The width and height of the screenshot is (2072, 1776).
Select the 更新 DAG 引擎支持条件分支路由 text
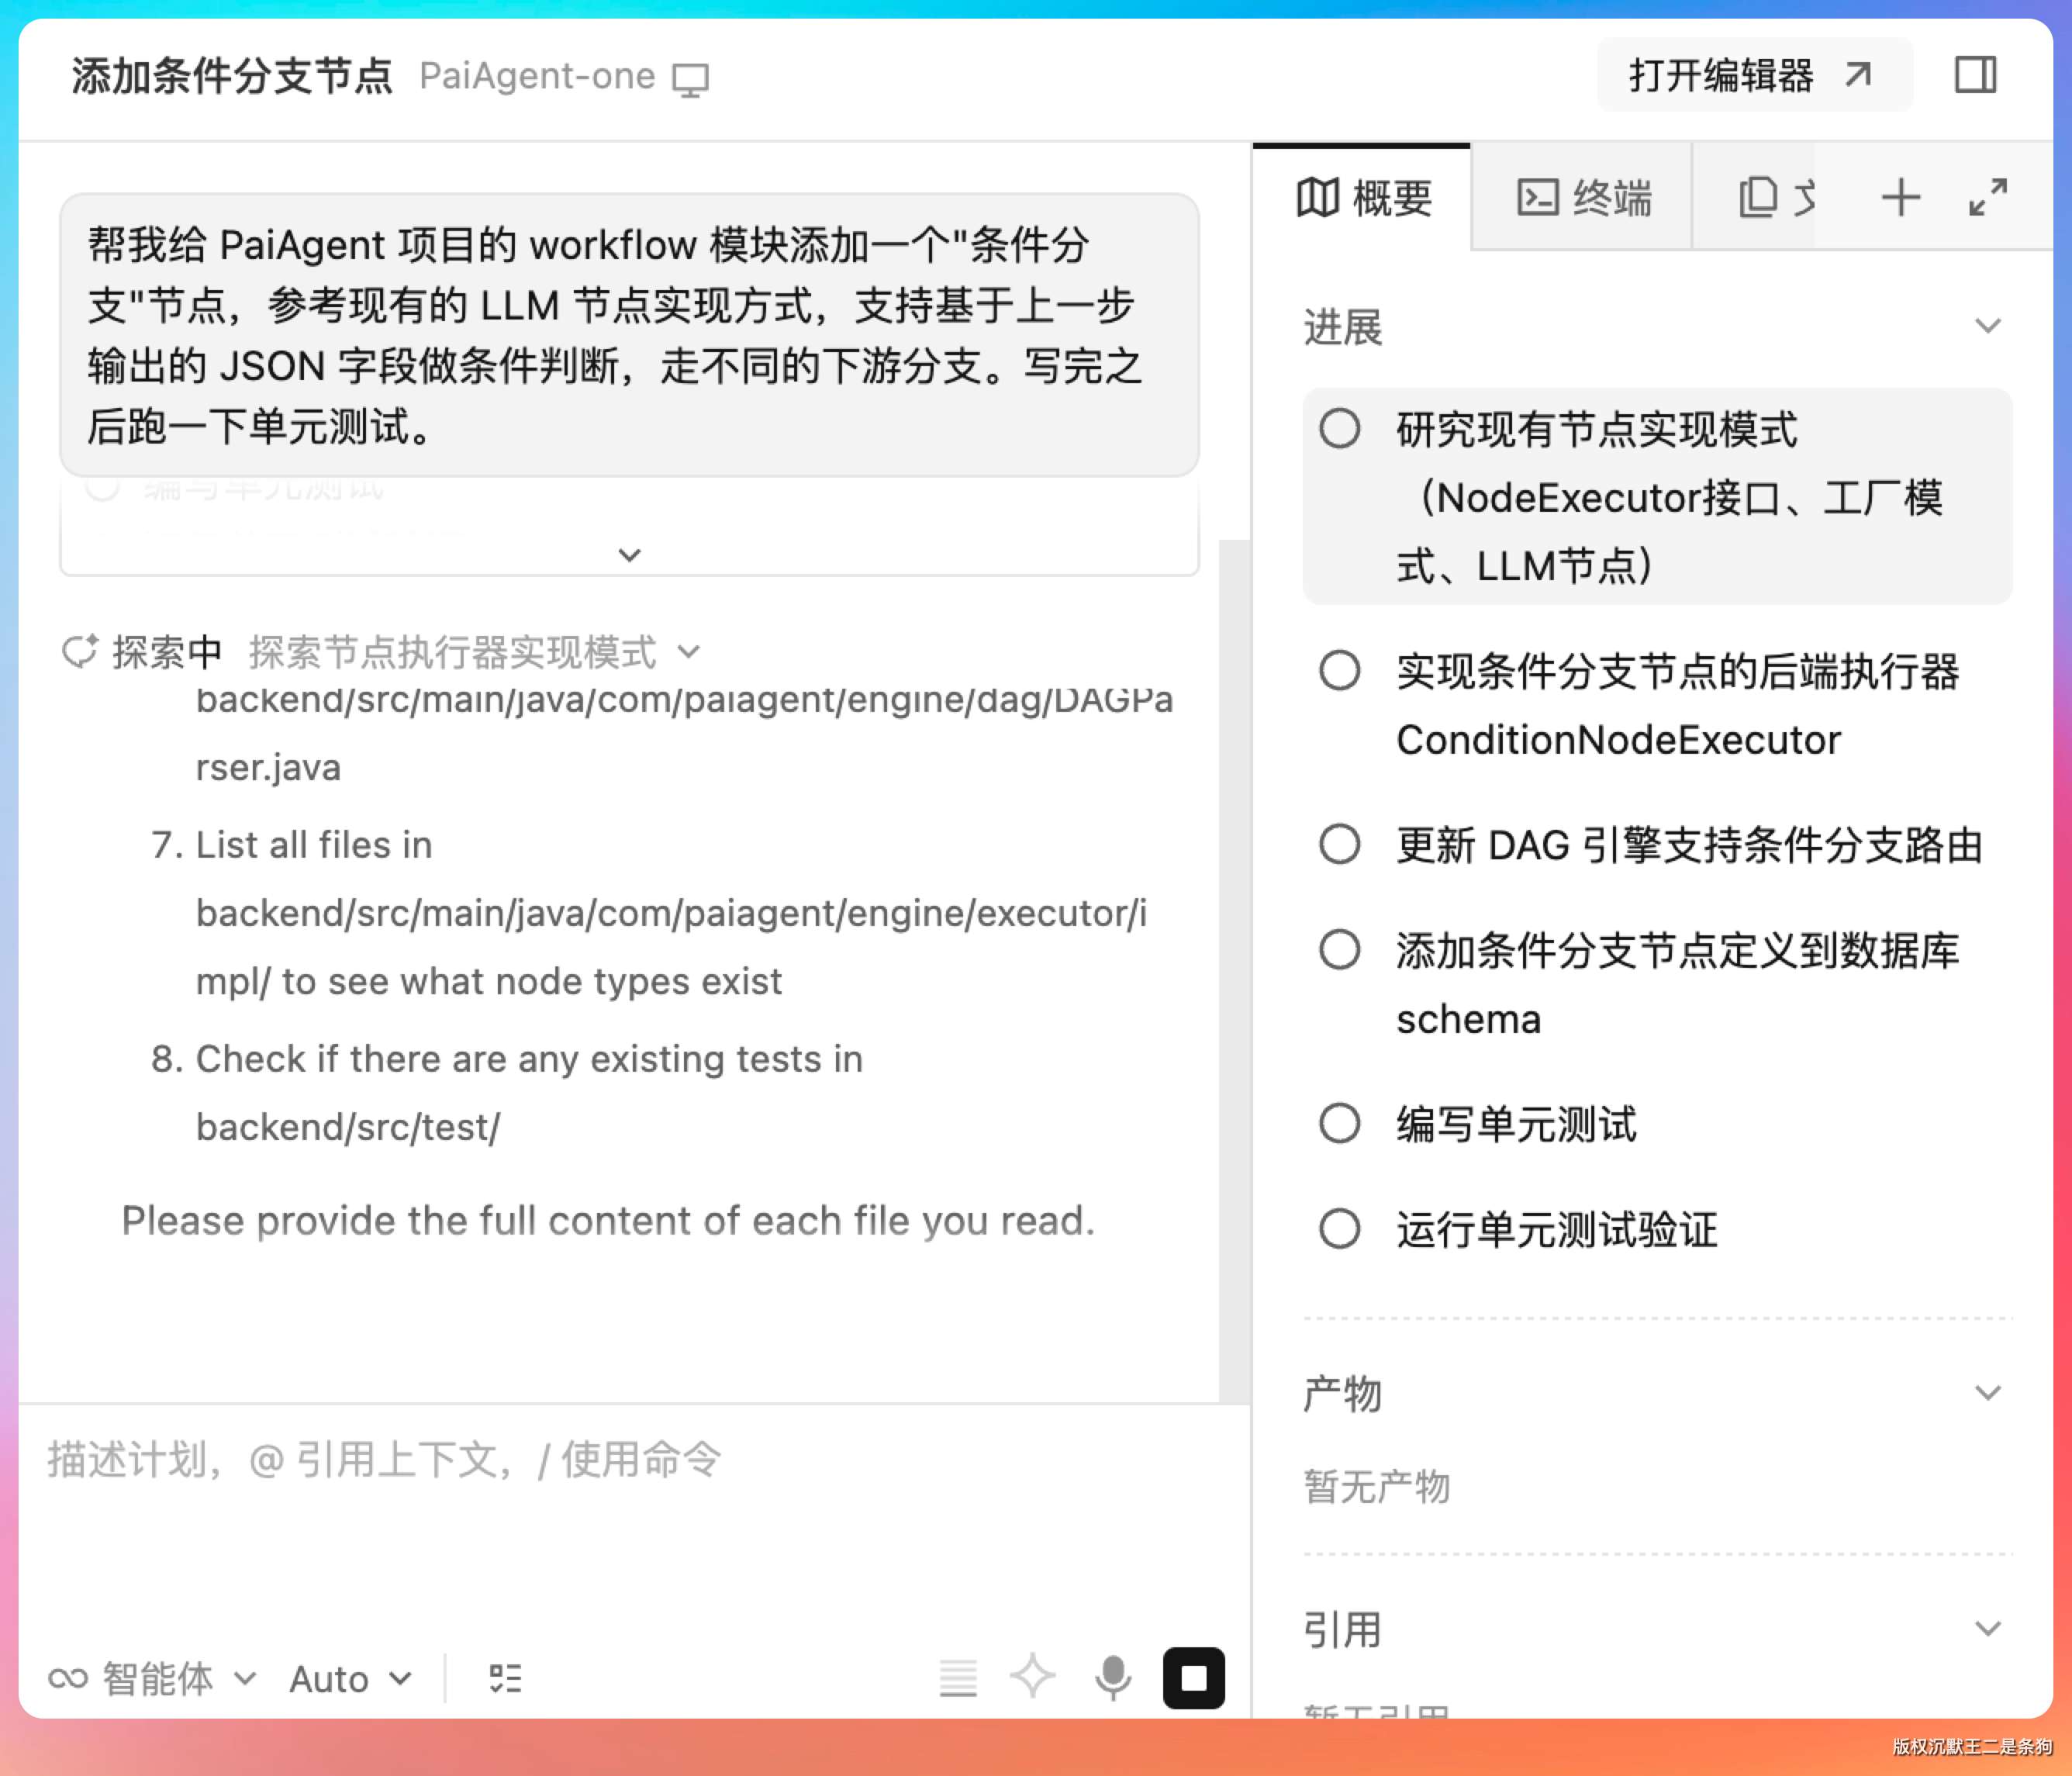1689,845
